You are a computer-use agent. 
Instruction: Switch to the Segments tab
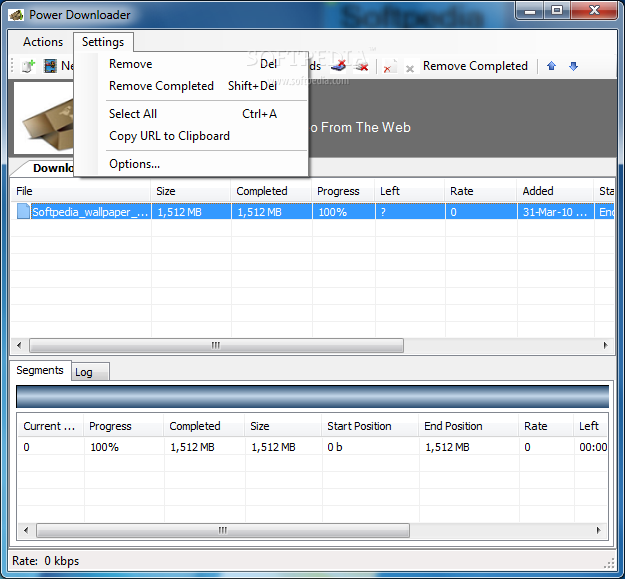tap(40, 370)
